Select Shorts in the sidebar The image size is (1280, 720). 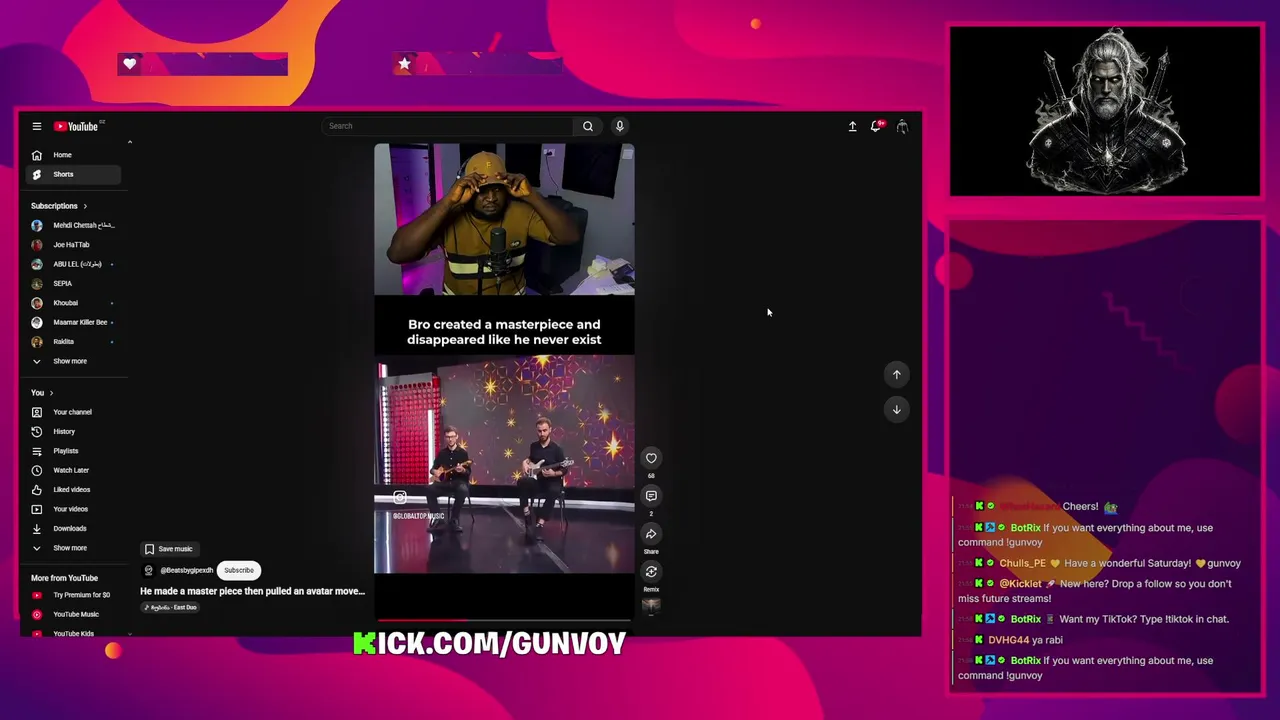coord(75,174)
